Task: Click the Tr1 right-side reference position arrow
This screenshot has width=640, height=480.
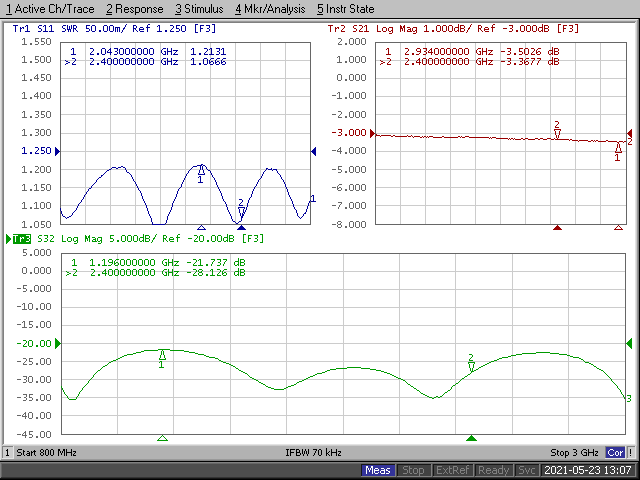Action: point(313,151)
